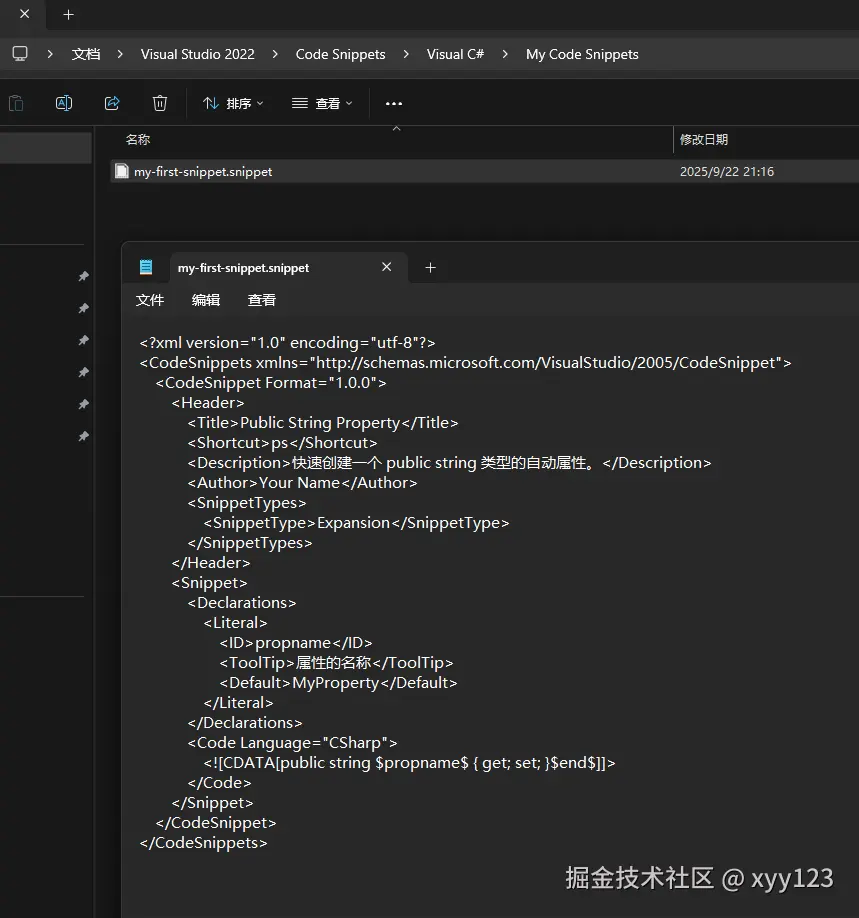The image size is (859, 918).
Task: Sort by the 修改日期 column header
Action: [703, 139]
